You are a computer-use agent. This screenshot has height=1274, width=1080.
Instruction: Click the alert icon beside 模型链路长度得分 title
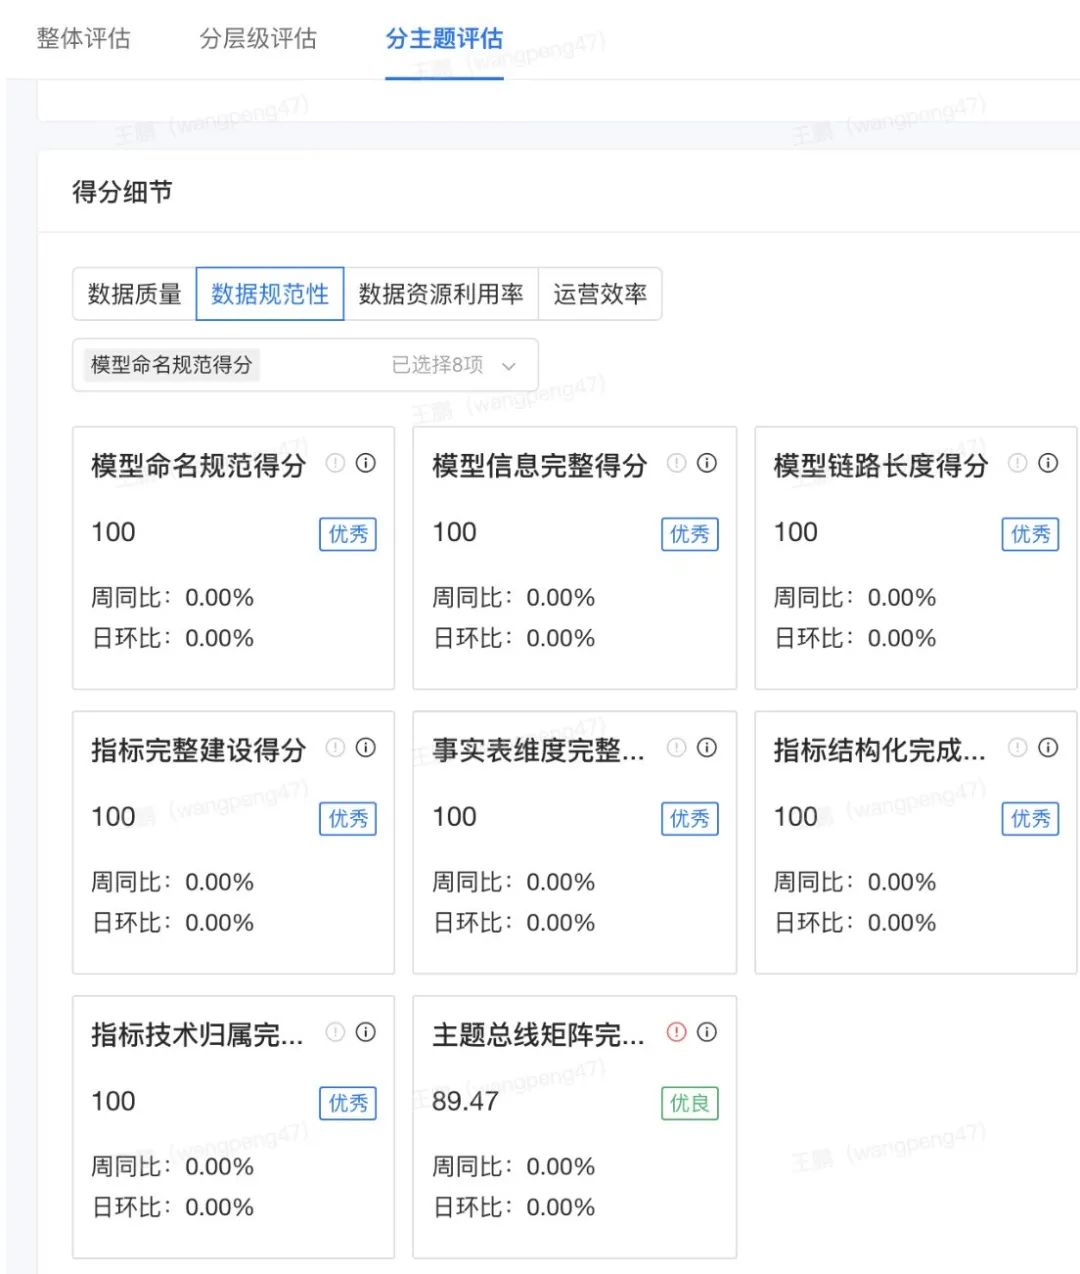1017,464
